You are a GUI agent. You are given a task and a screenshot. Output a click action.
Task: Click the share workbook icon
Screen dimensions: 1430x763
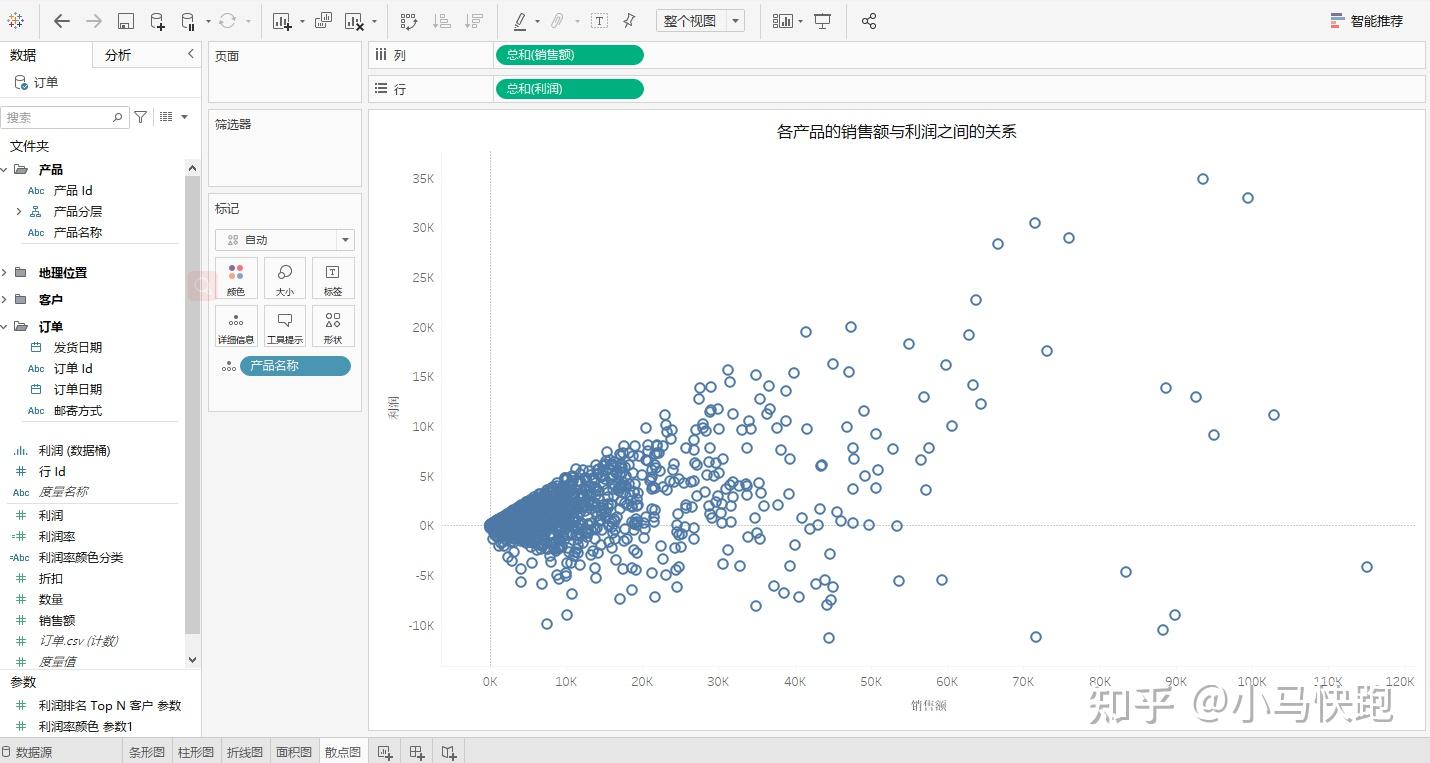point(869,21)
